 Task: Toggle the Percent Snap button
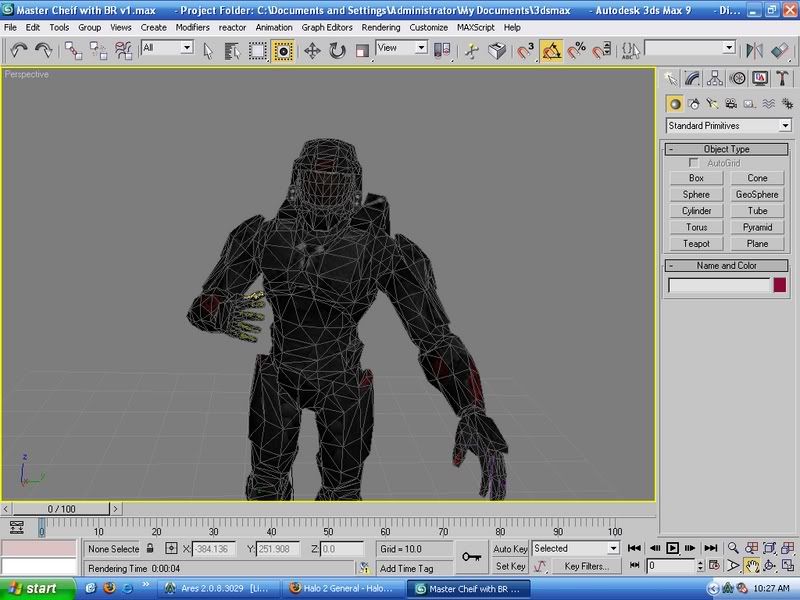click(577, 51)
